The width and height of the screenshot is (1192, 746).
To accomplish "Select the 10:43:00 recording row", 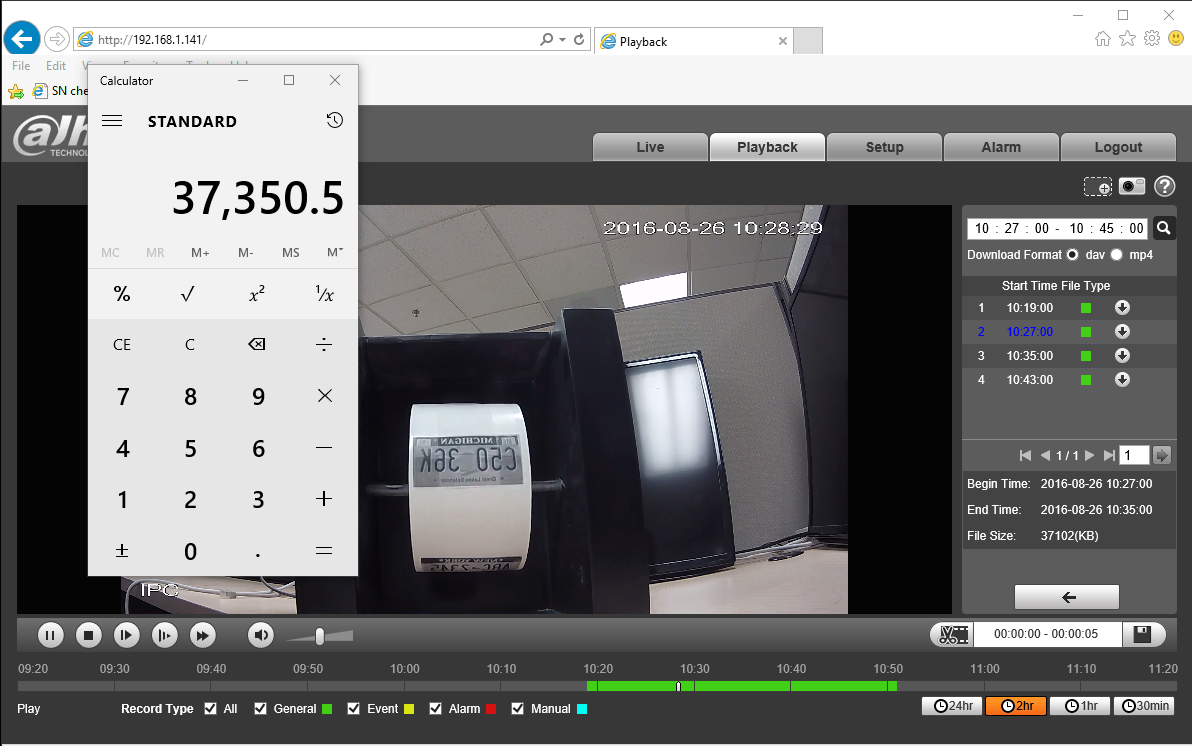I will coord(1069,379).
